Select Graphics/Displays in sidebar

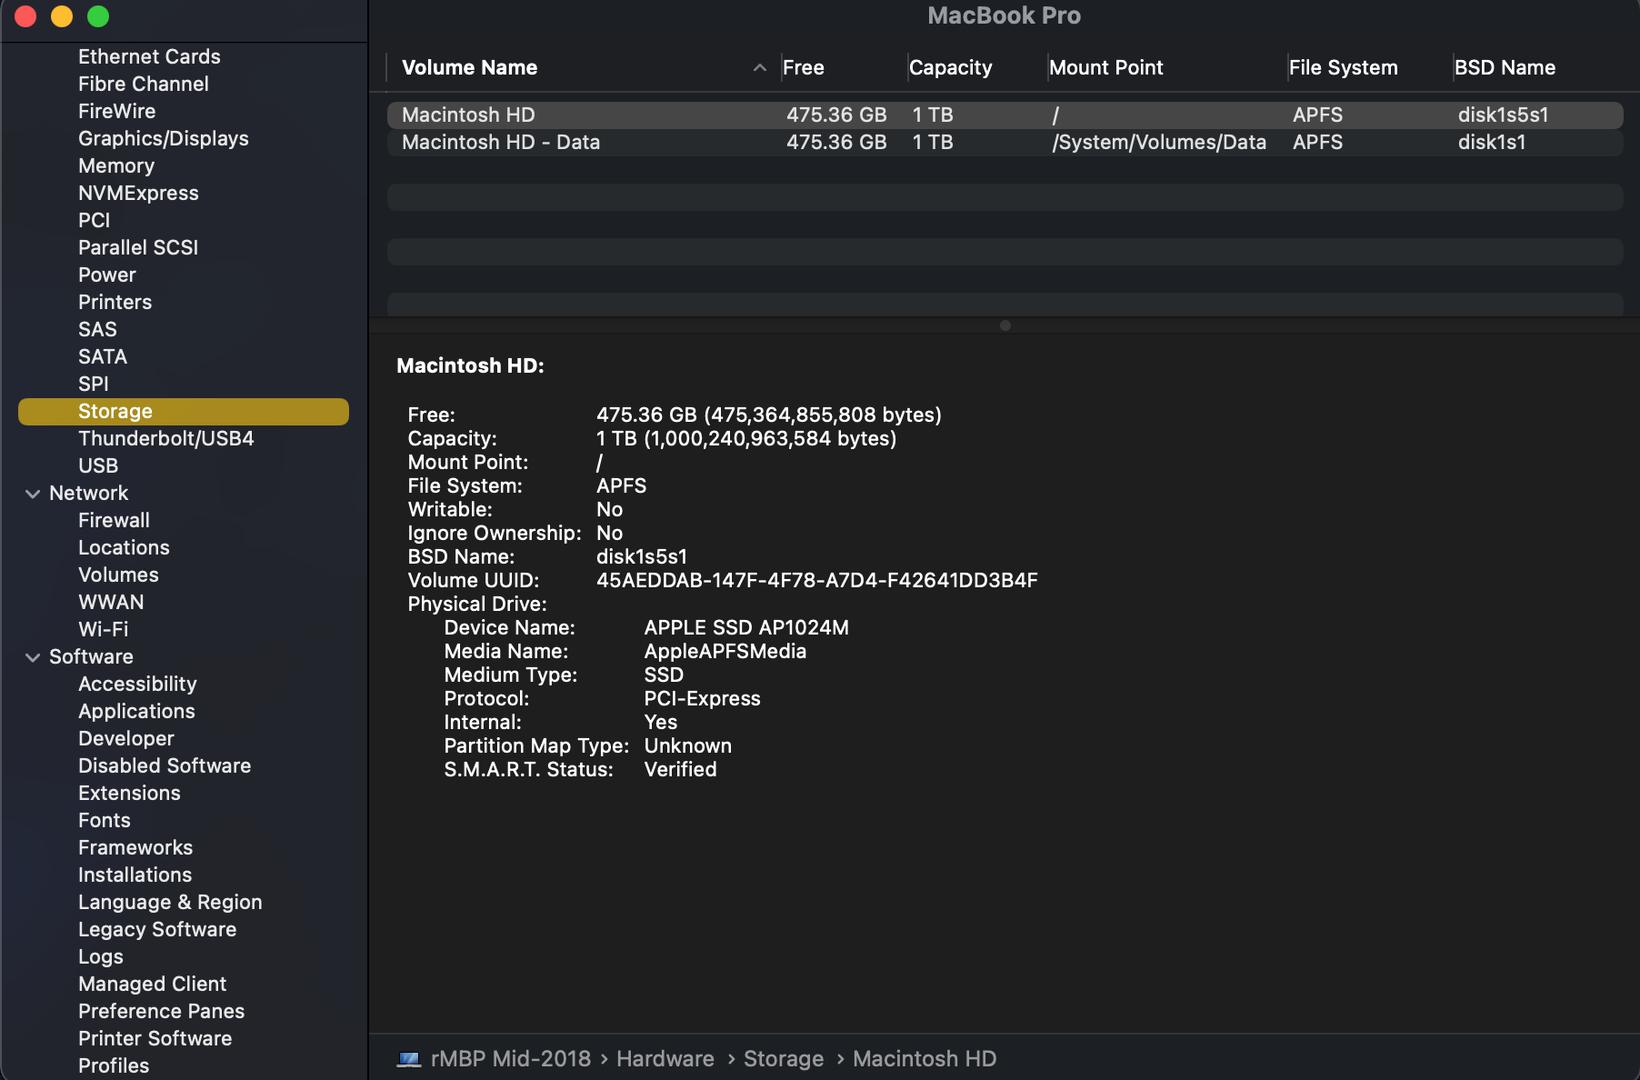click(163, 139)
